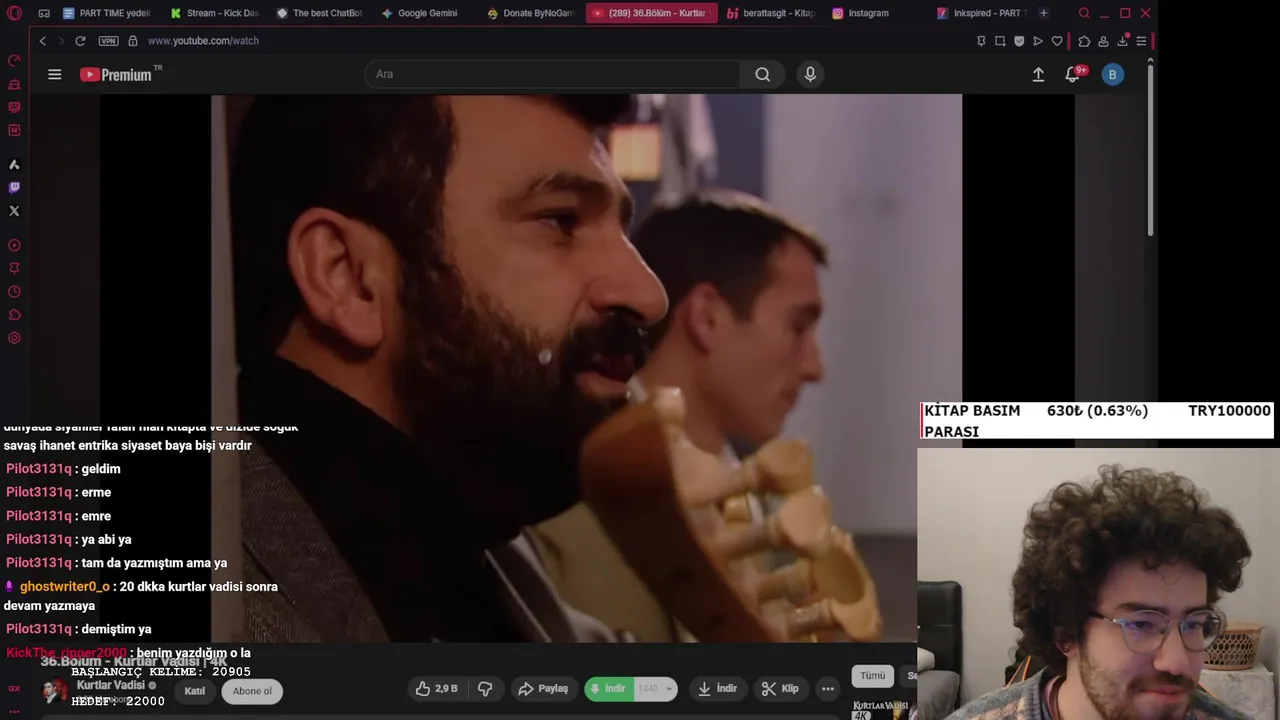This screenshot has width=1280, height=720.
Task: Switch to the PART TIME yedek tab
Action: pos(107,13)
